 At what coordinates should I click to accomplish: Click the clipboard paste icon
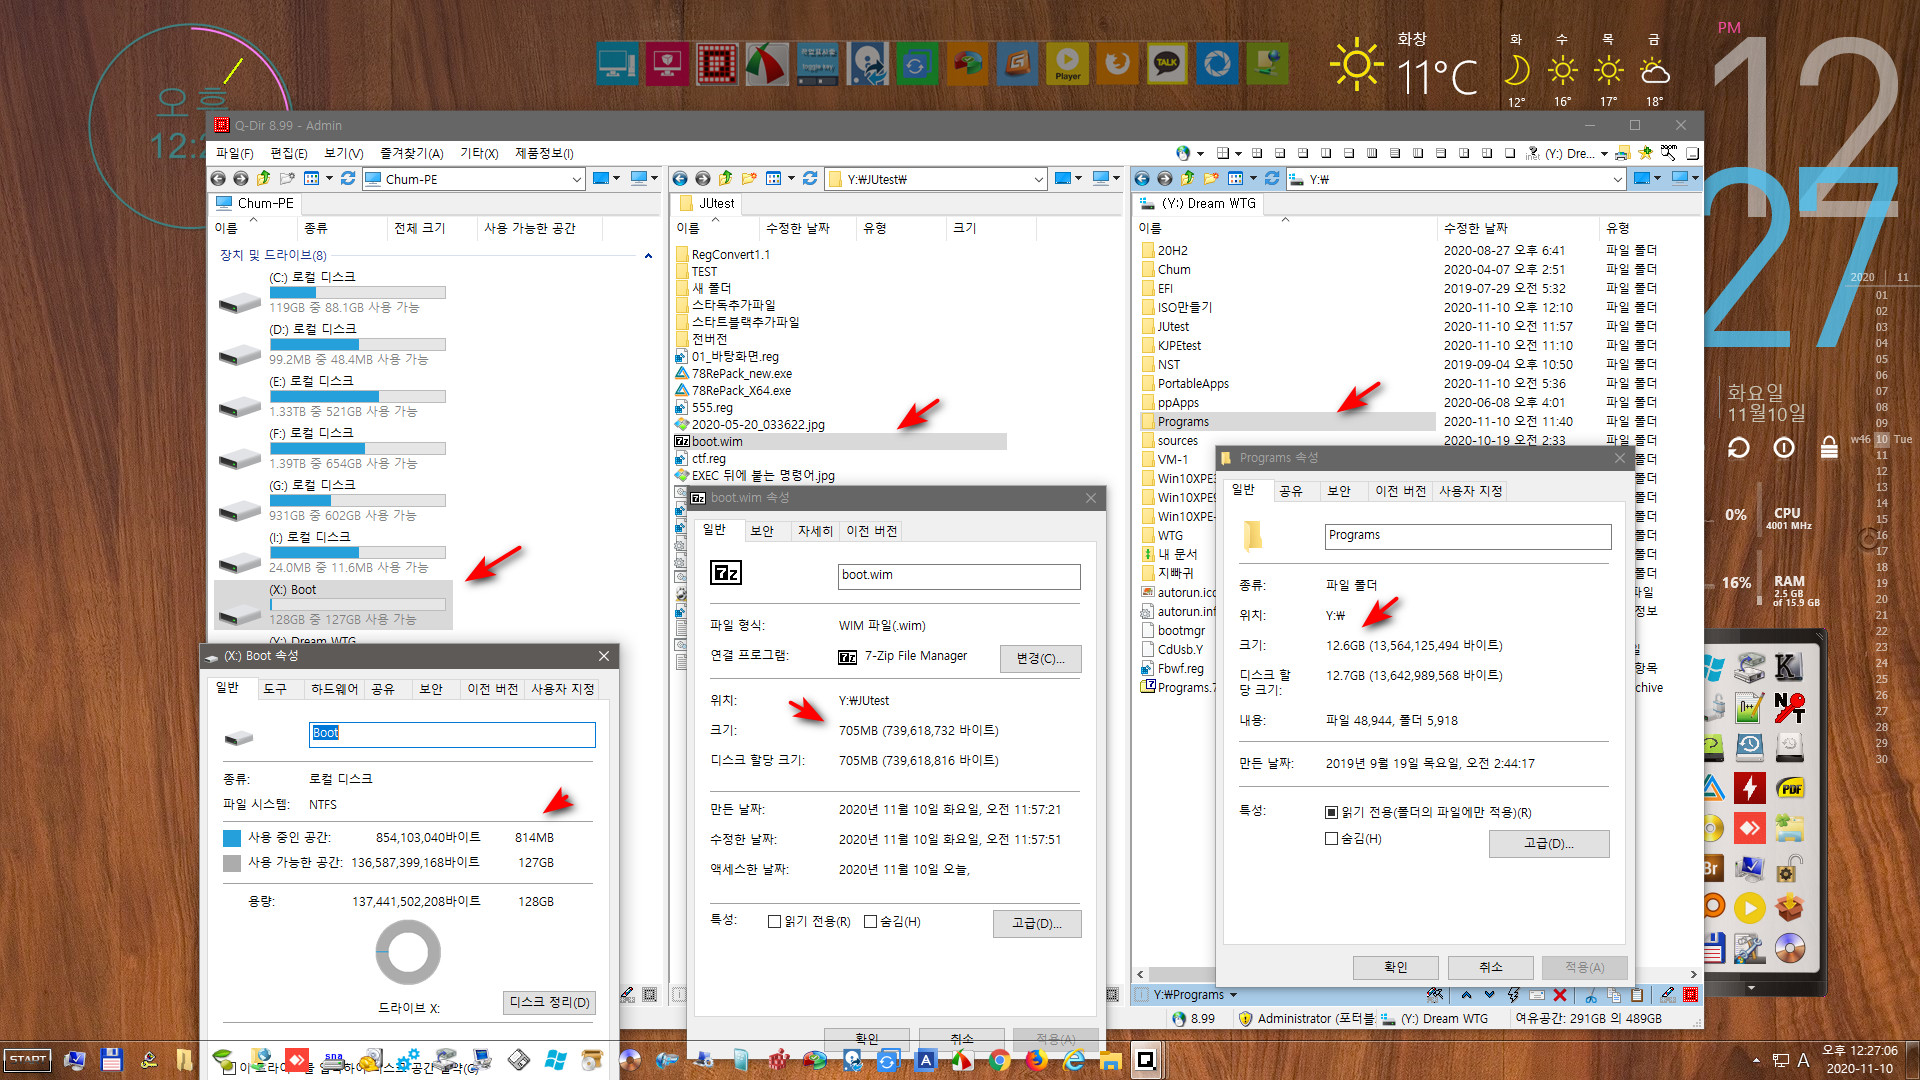point(1637,995)
